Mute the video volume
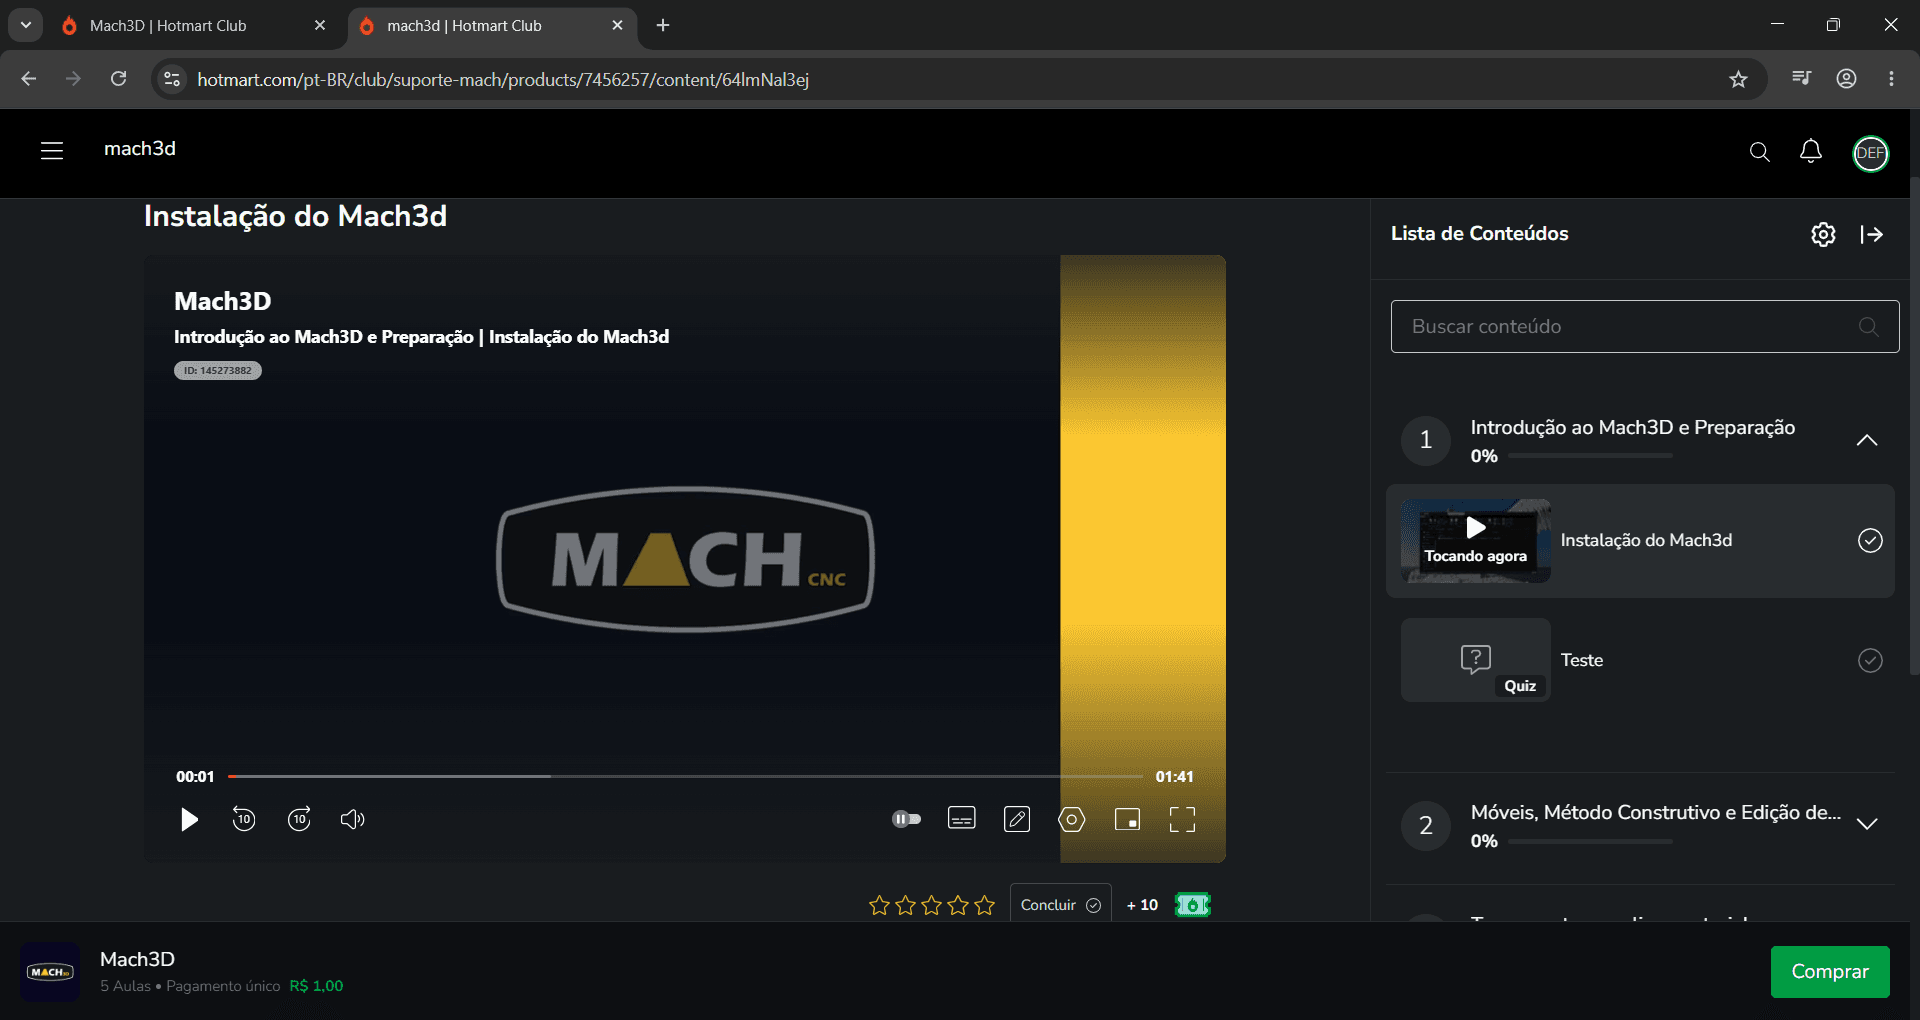The width and height of the screenshot is (1920, 1020). [352, 820]
